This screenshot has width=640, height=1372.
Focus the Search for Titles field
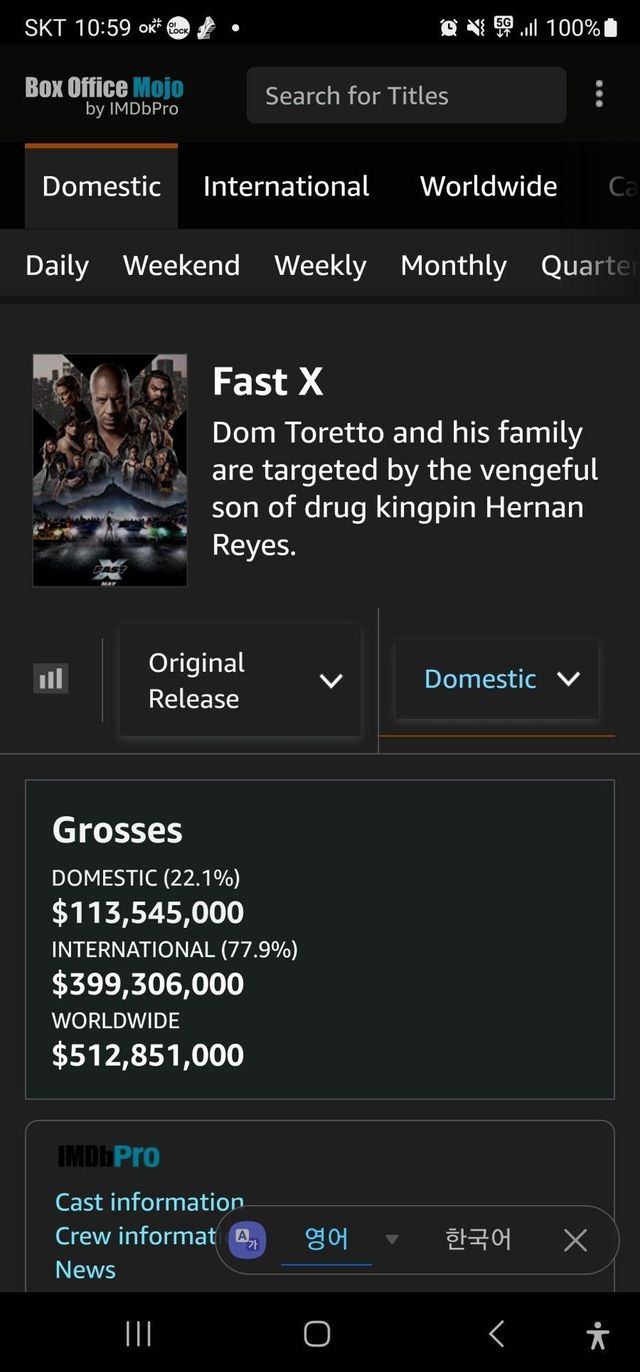pos(405,95)
